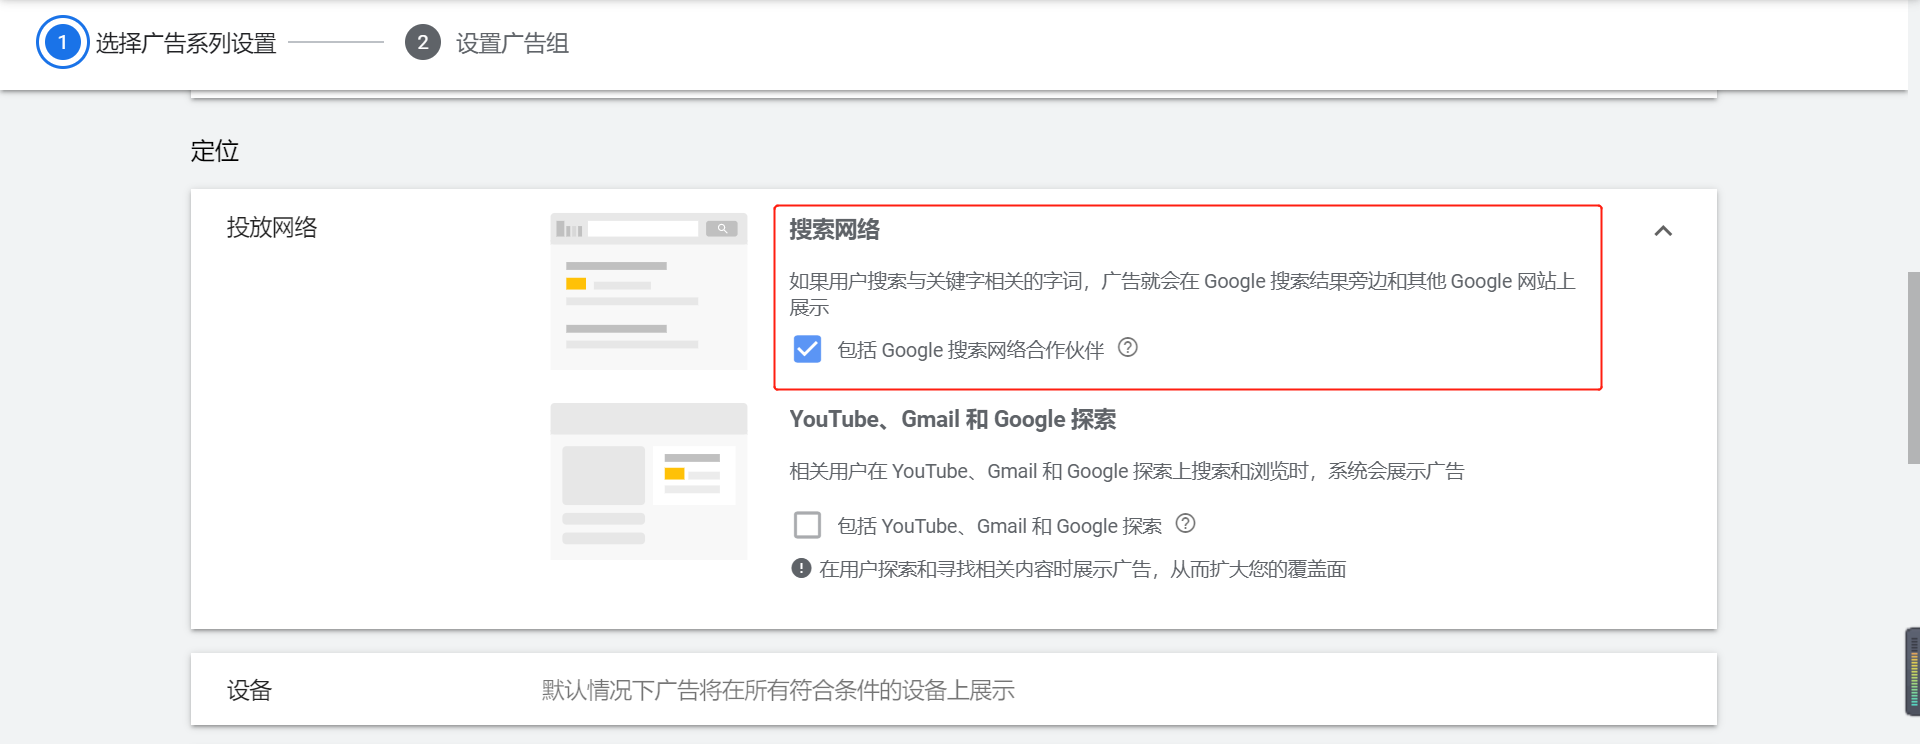Click the 包括 YouTube、Gmail 和 Google 探索 label text

(1000, 526)
